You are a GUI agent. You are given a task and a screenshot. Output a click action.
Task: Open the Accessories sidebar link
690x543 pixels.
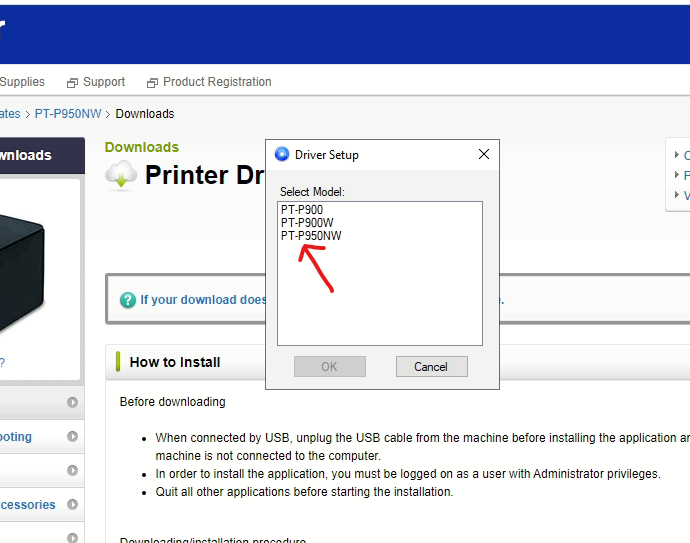point(28,505)
